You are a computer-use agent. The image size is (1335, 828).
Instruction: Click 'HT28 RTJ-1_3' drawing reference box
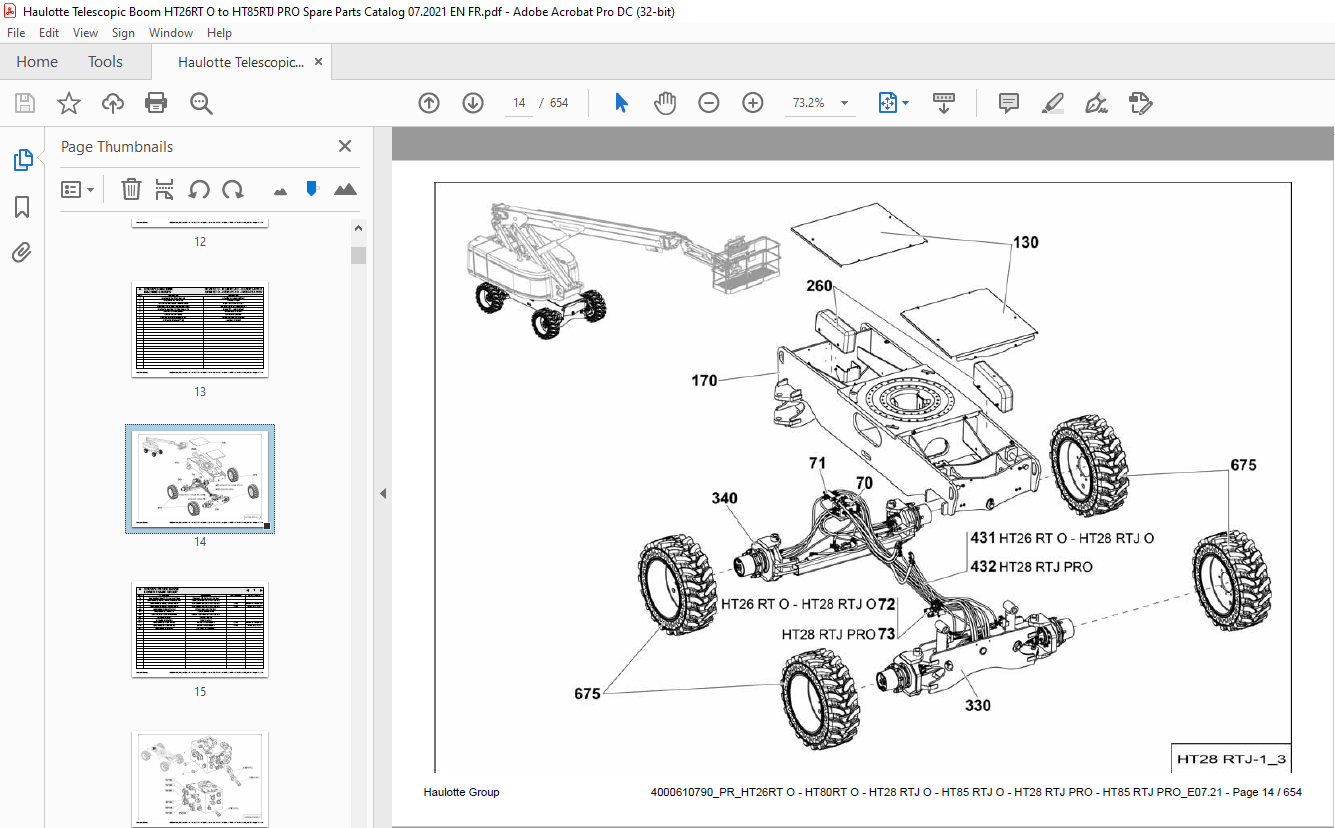(x=1232, y=759)
